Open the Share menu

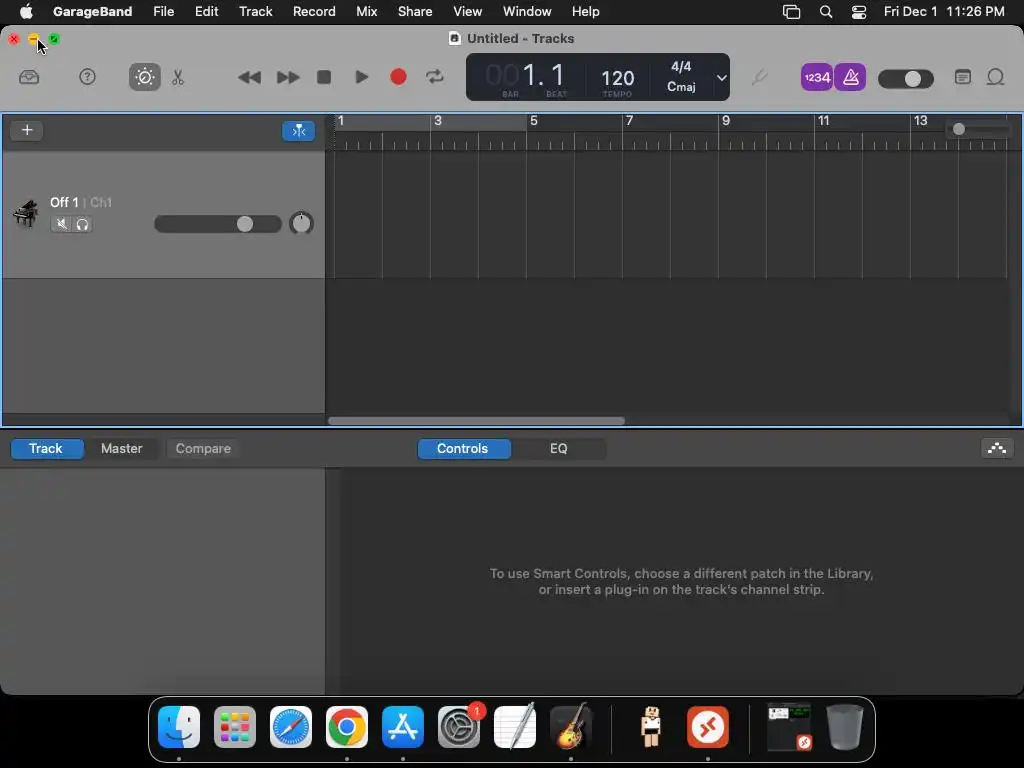point(415,11)
